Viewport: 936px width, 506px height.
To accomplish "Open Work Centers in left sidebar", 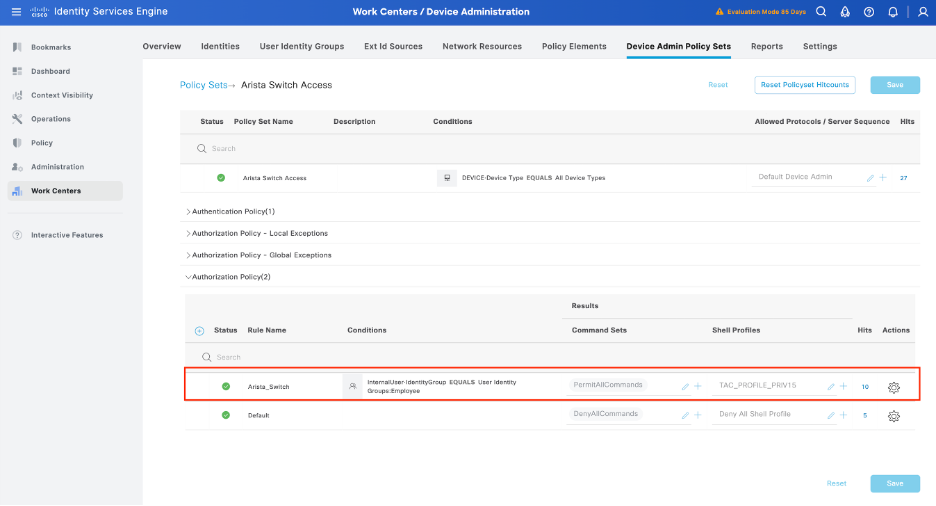I will tap(56, 190).
